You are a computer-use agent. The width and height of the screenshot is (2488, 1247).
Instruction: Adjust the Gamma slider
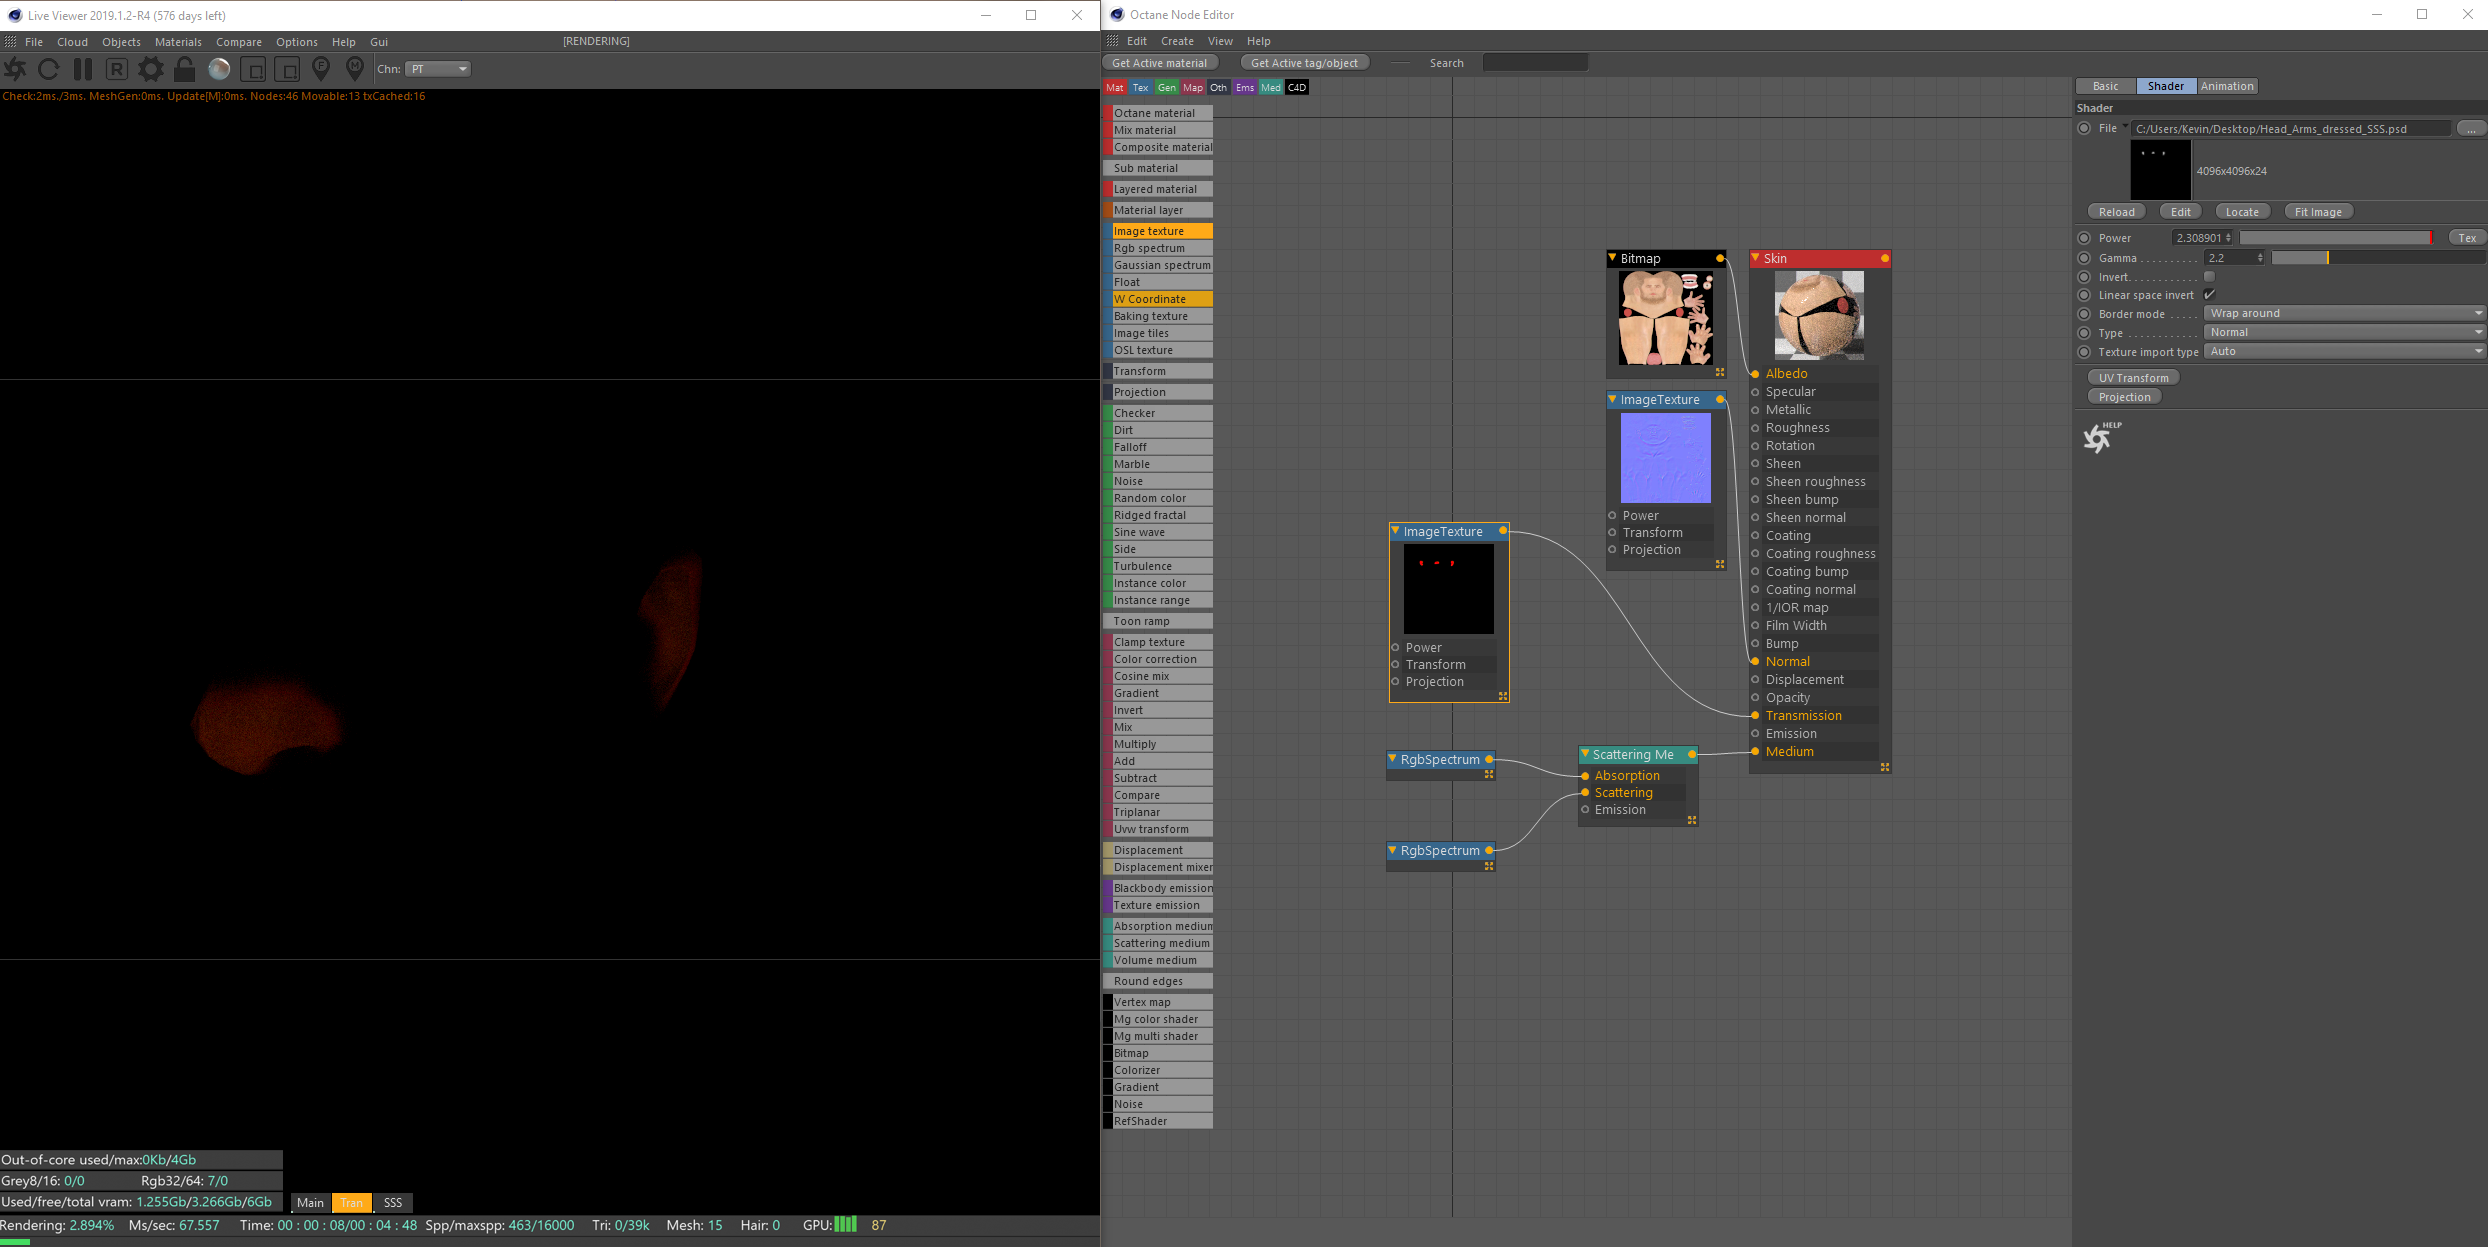tap(2326, 258)
